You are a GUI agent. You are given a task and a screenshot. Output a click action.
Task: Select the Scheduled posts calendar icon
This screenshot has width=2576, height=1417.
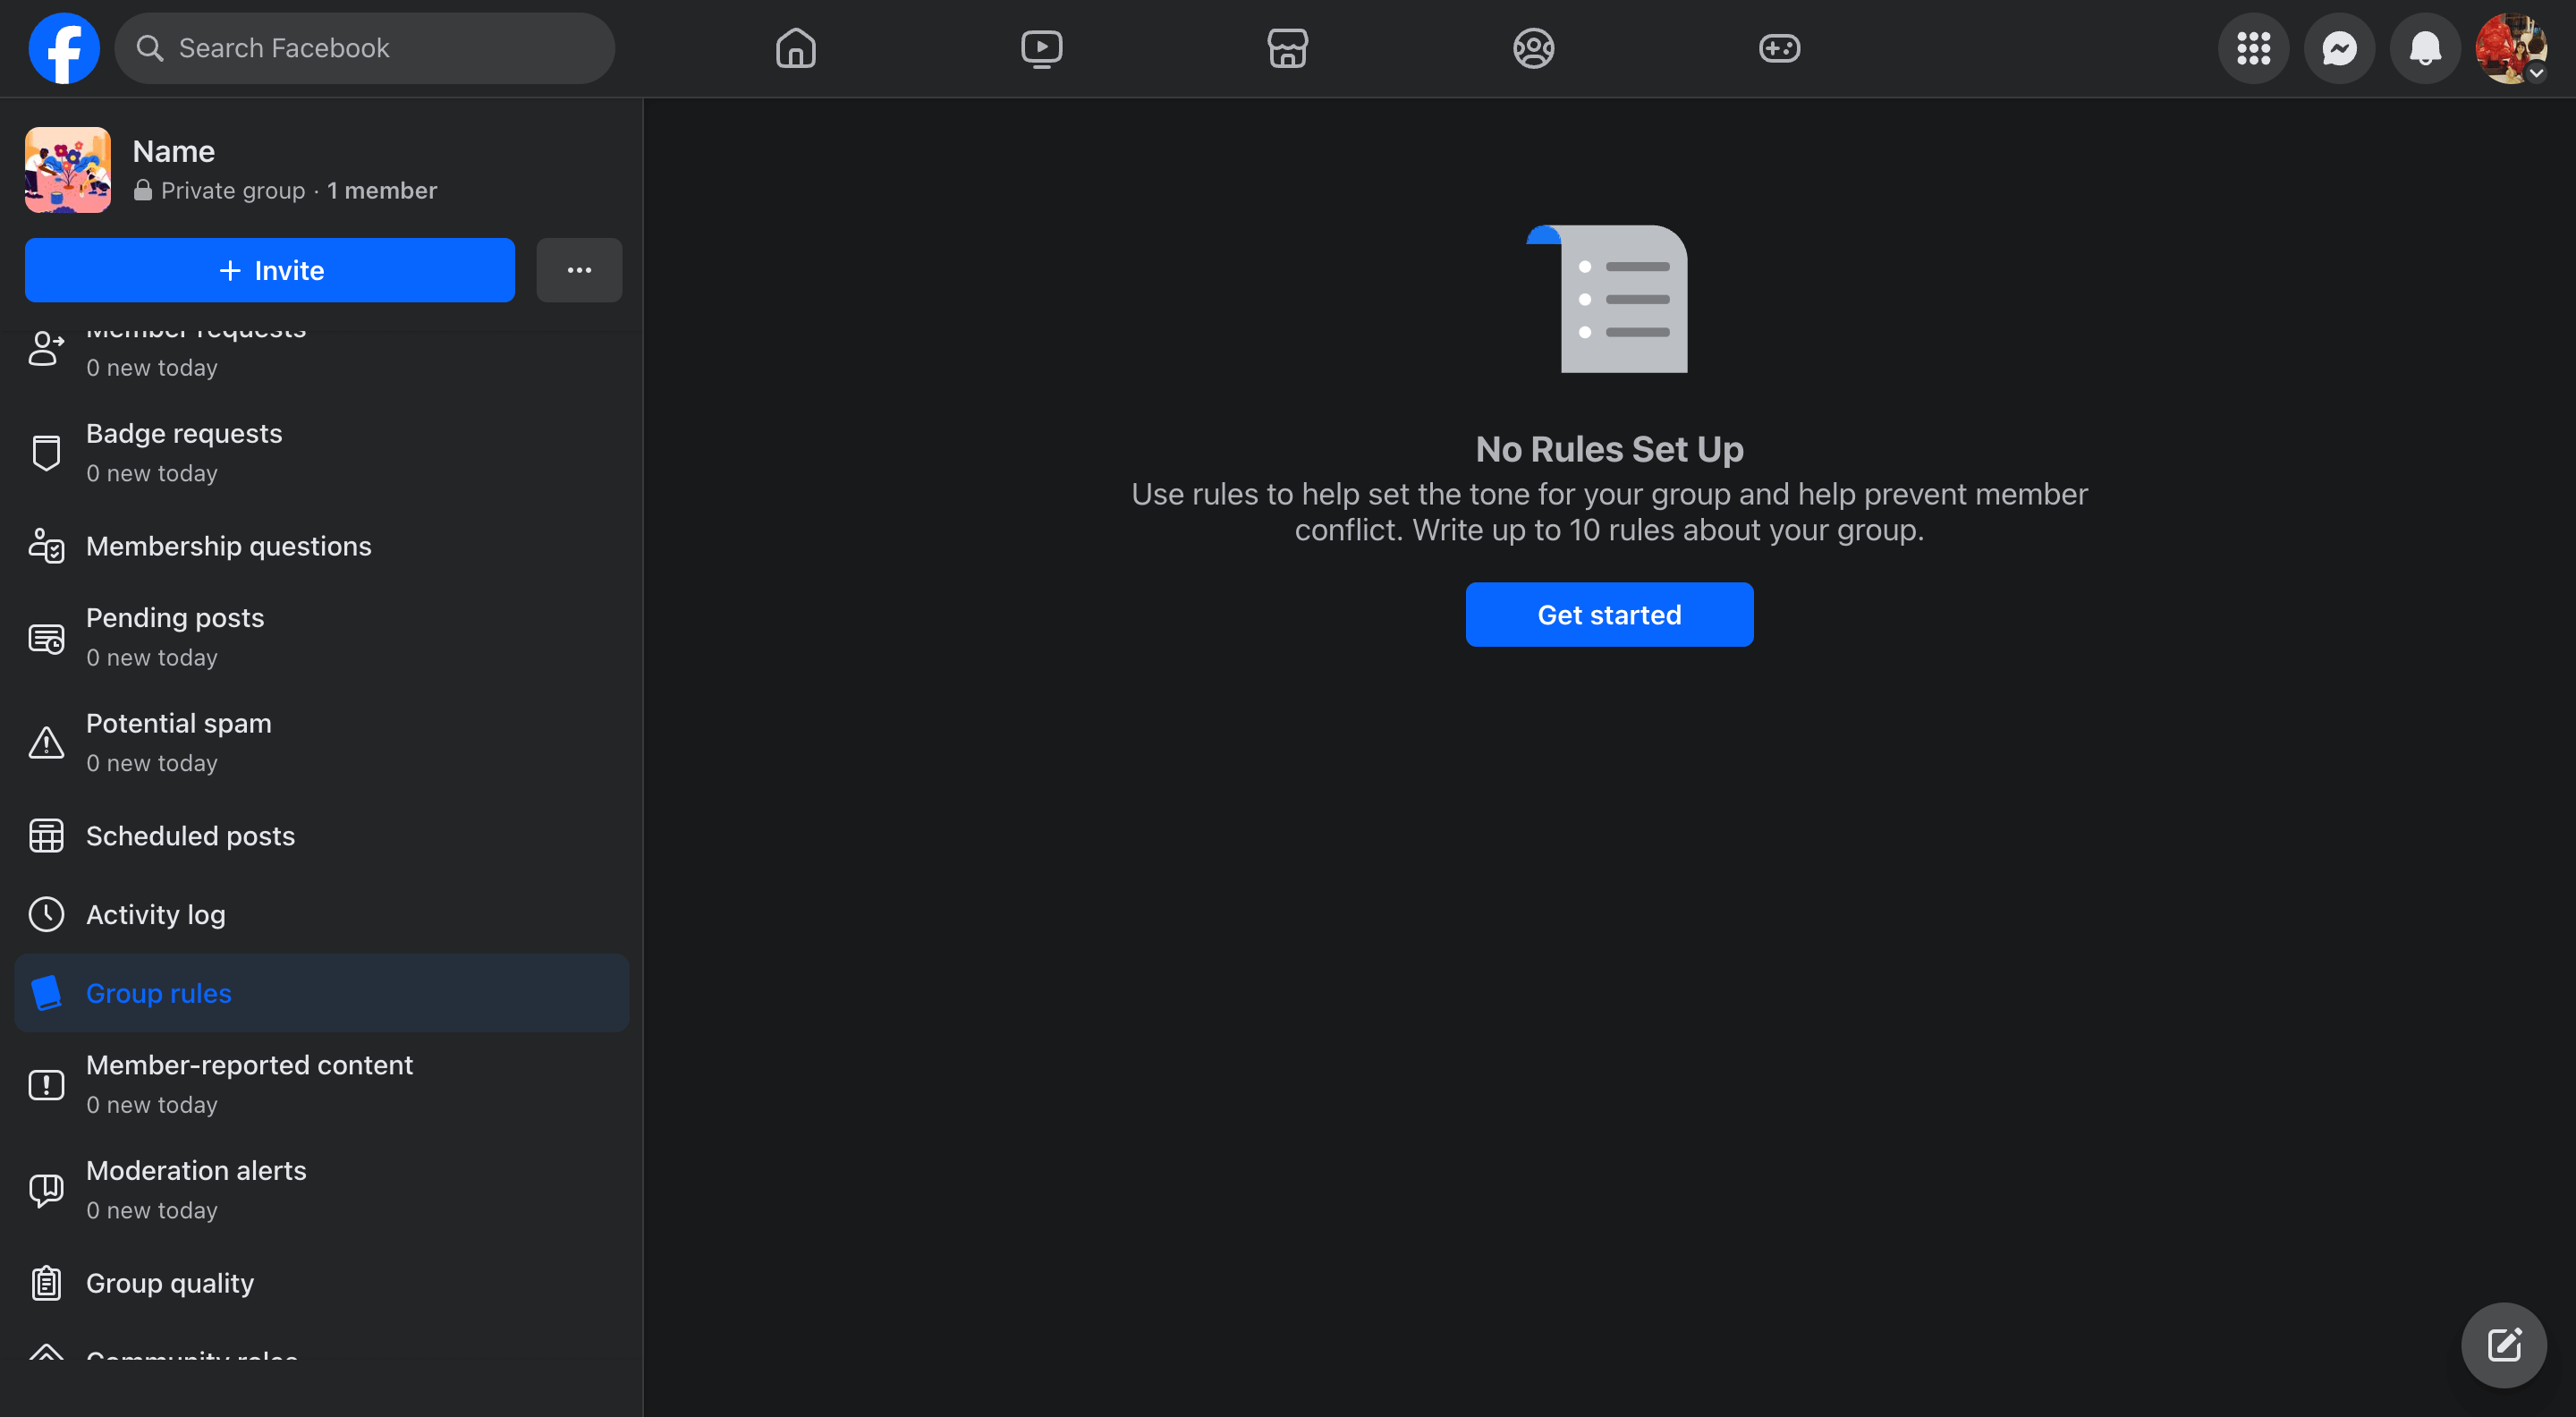tap(47, 834)
